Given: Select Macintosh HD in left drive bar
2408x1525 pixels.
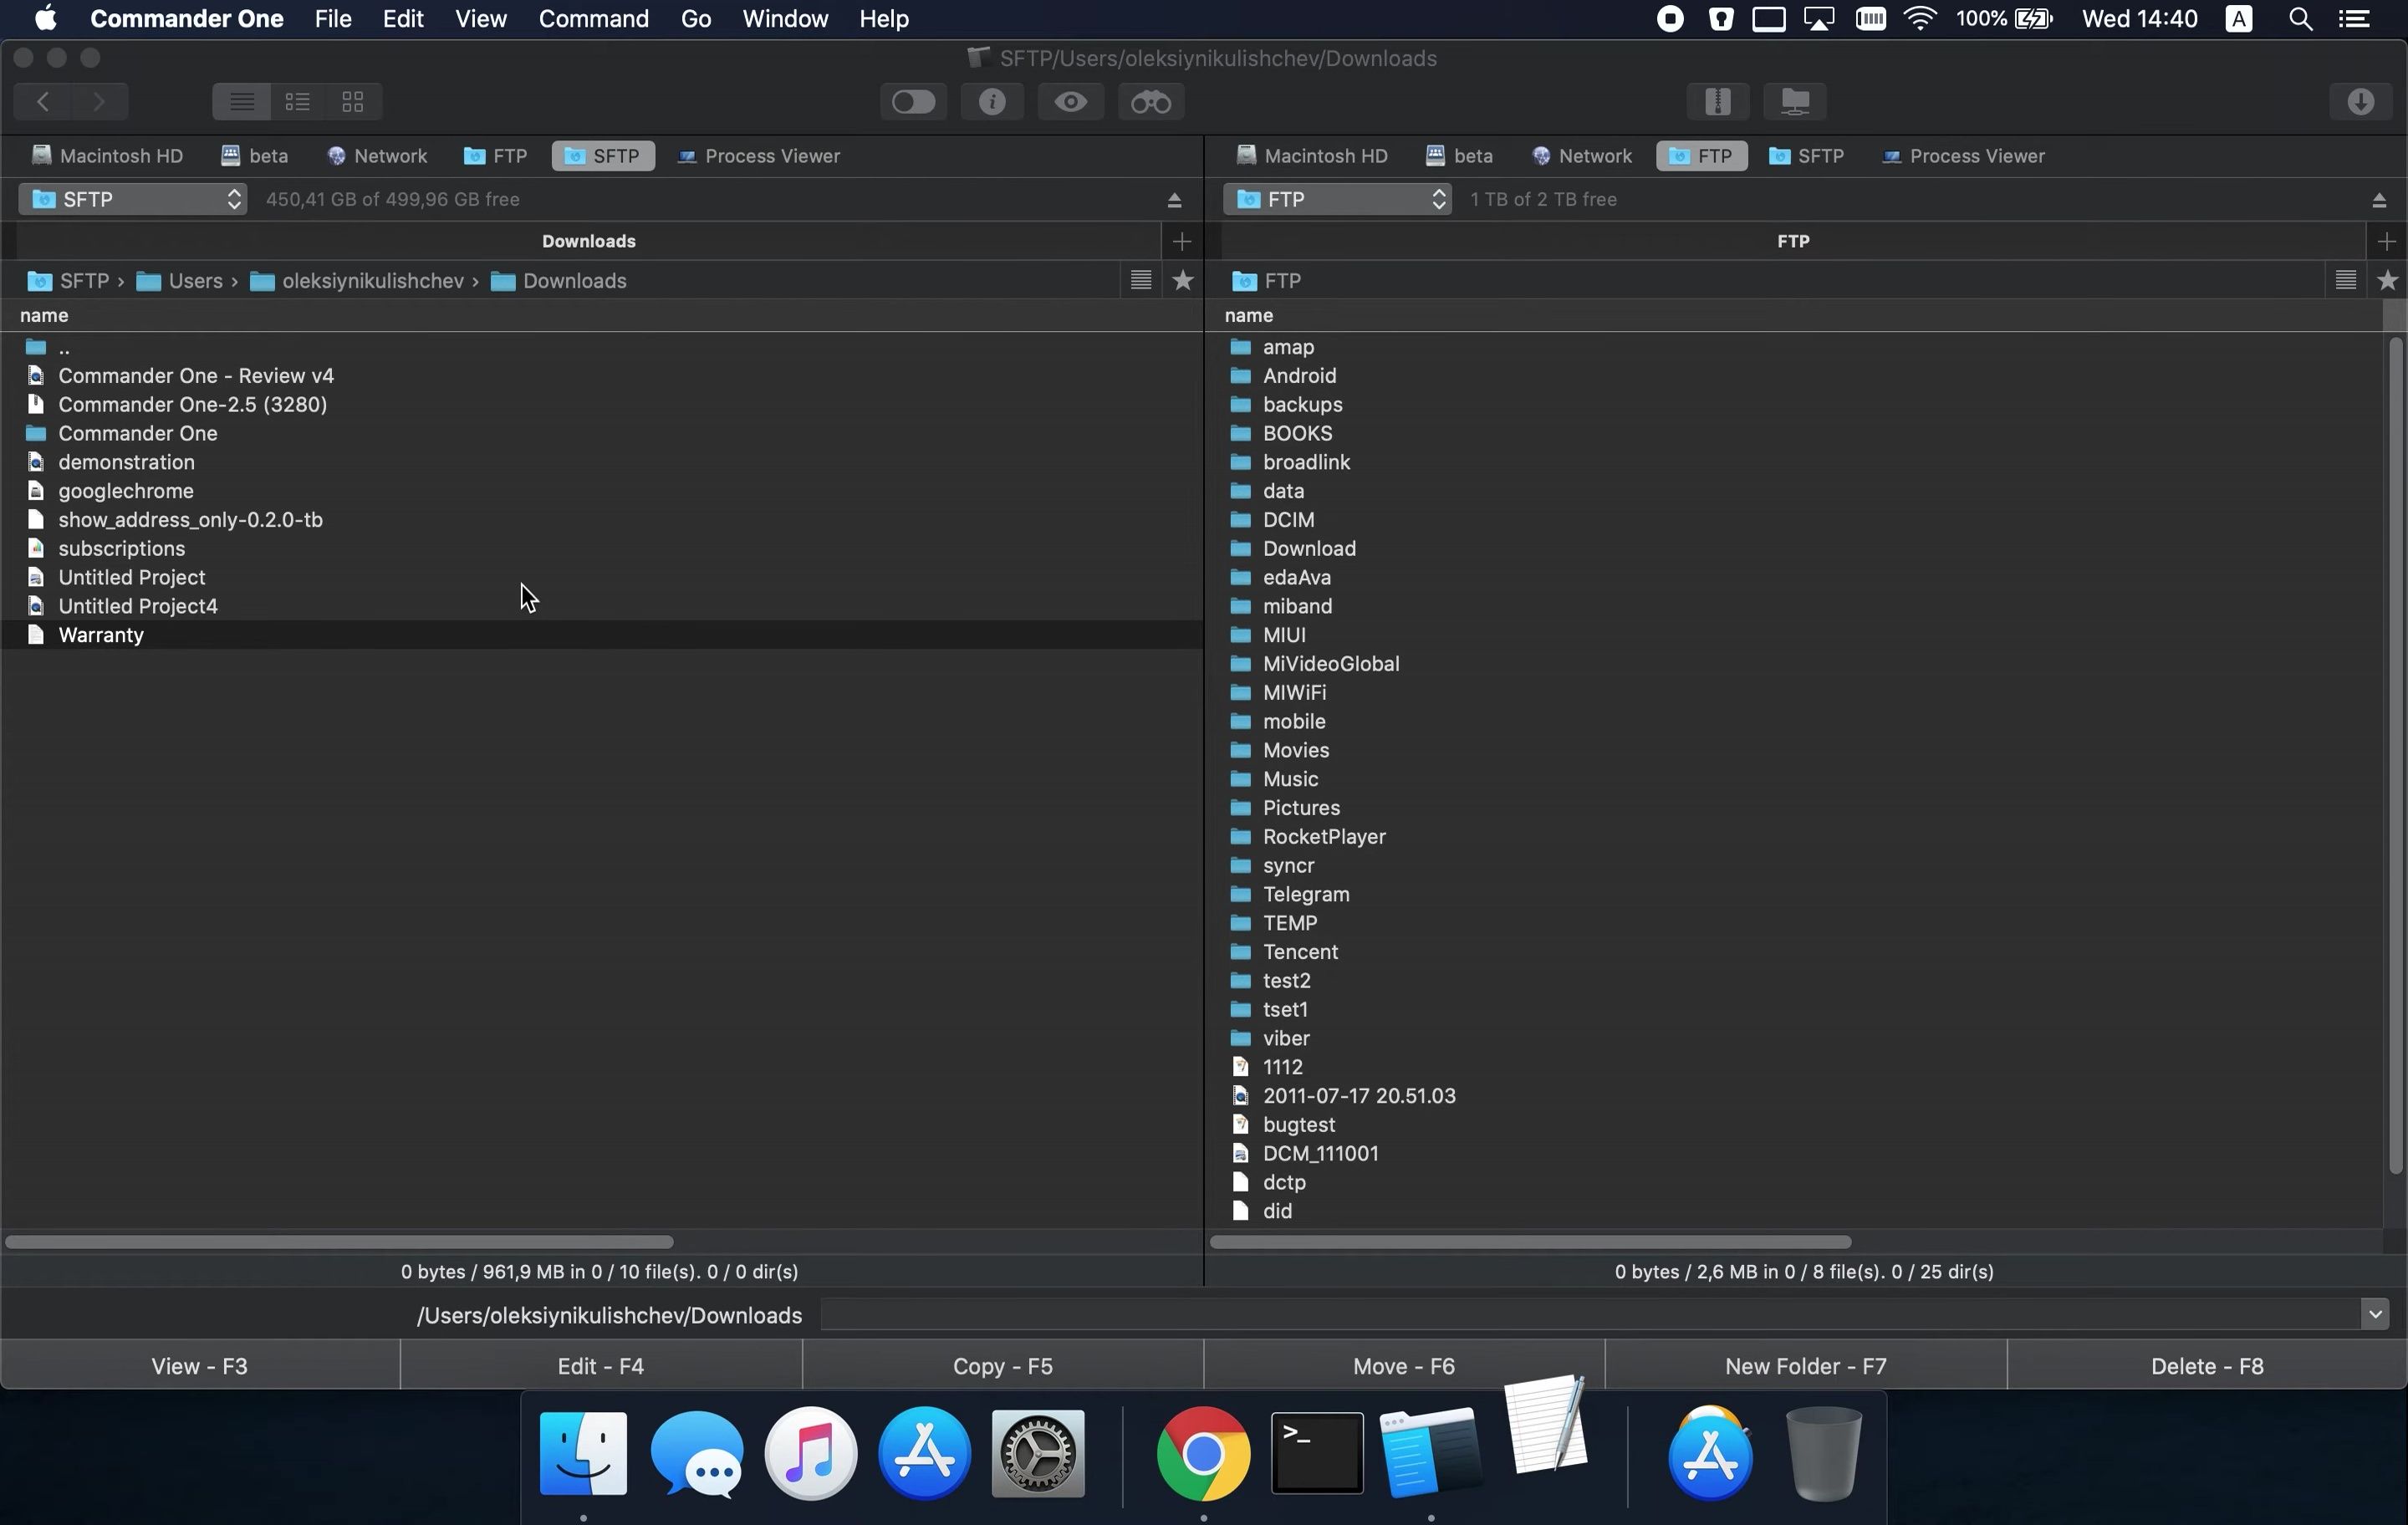Looking at the screenshot, I should pyautogui.click(x=107, y=156).
